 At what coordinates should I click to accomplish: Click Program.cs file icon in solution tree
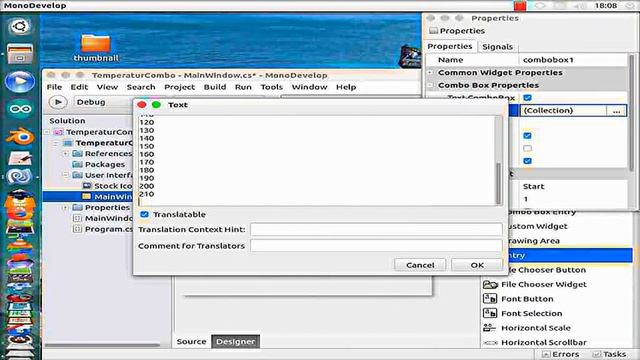pyautogui.click(x=77, y=229)
